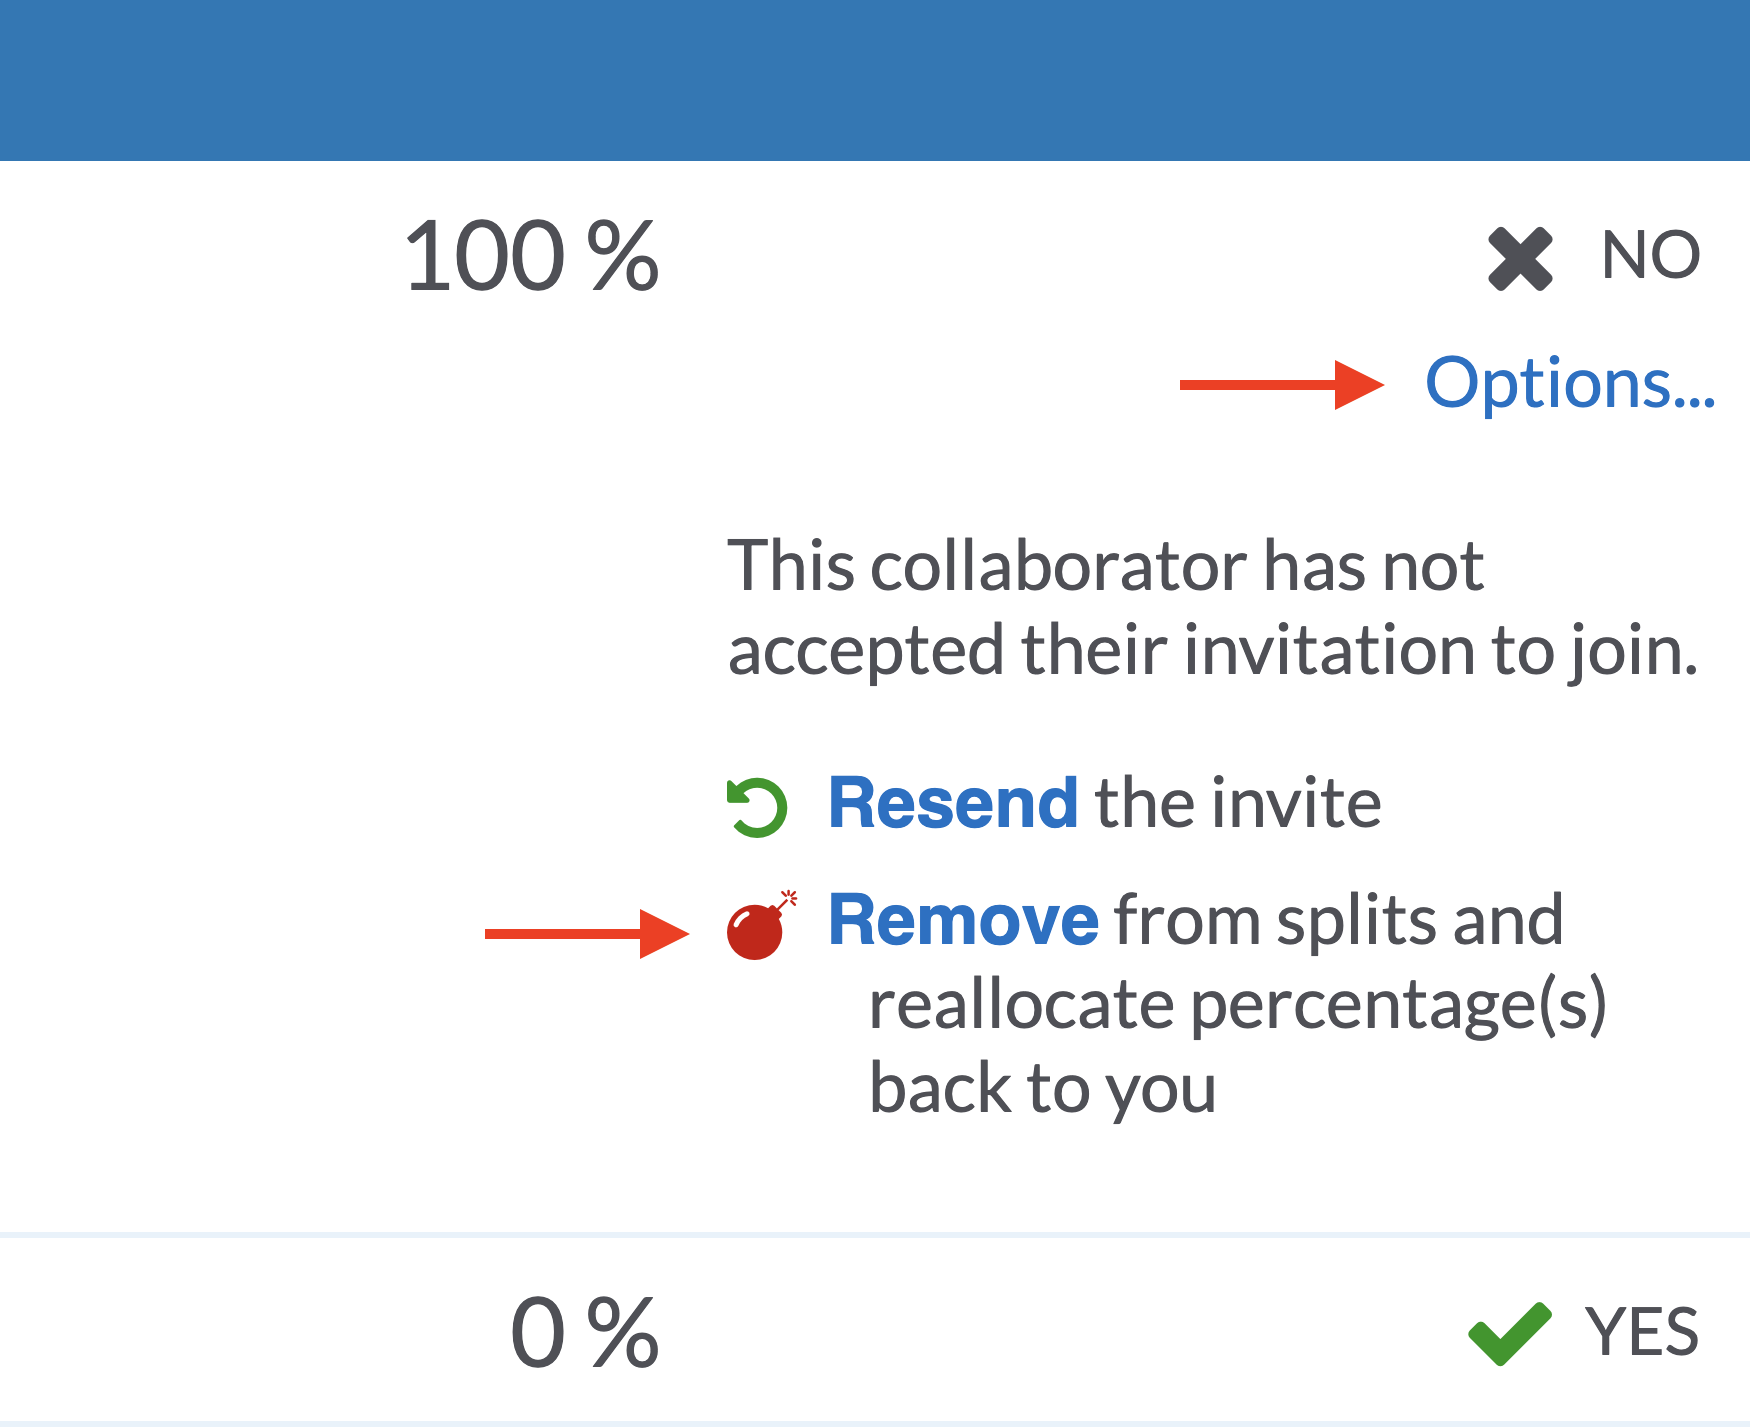Click "the invite" text after Resend
Image resolution: width=1752 pixels, height=1428 pixels.
[1238, 804]
